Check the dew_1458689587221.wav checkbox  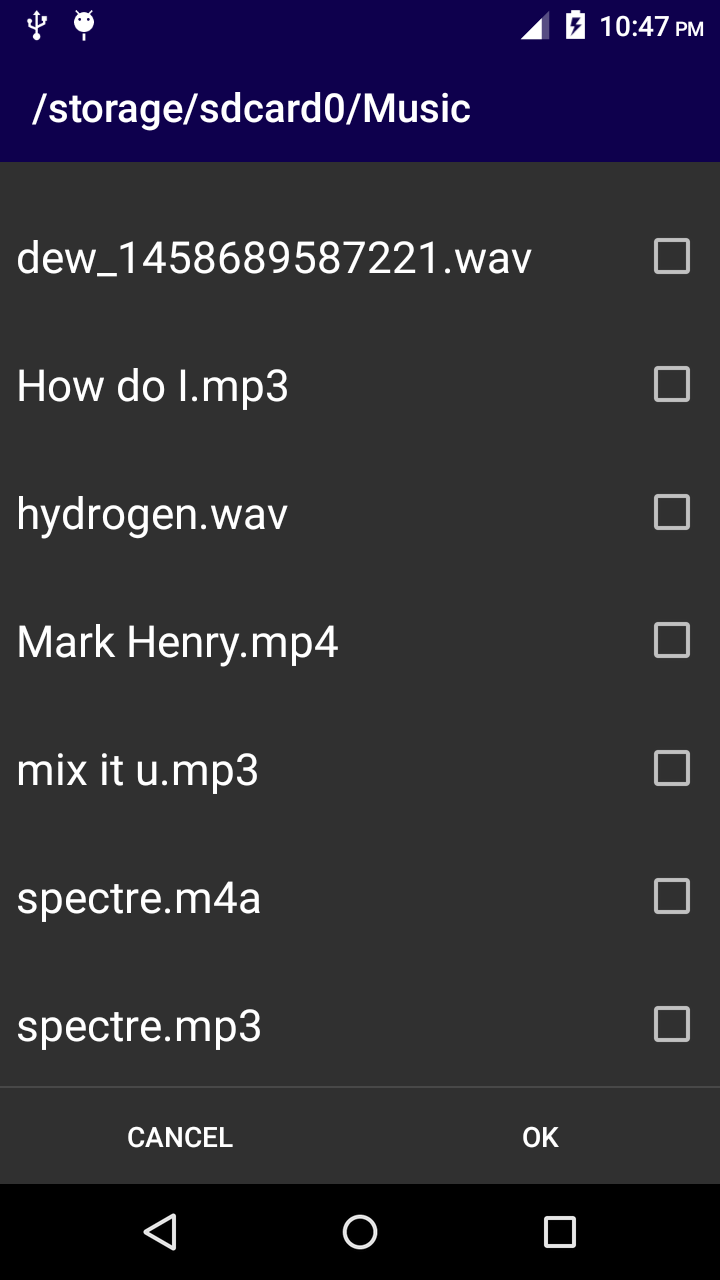point(671,256)
